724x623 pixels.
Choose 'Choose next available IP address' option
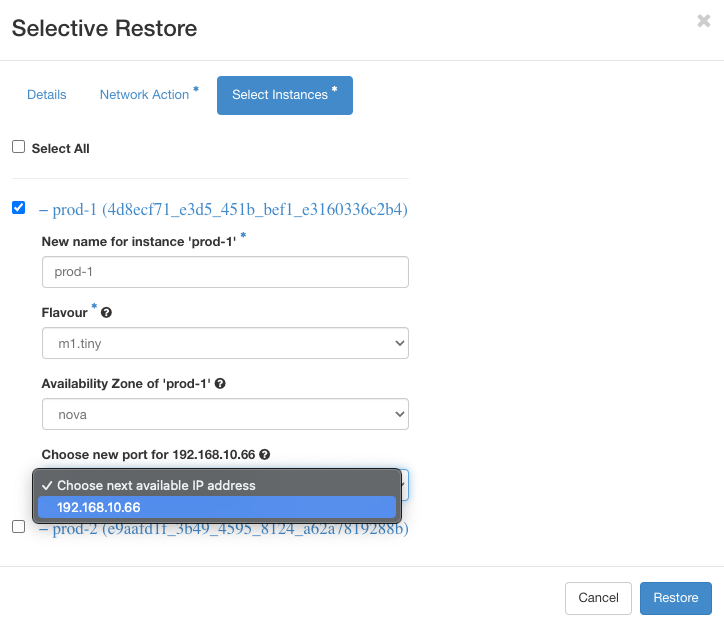click(x=156, y=485)
